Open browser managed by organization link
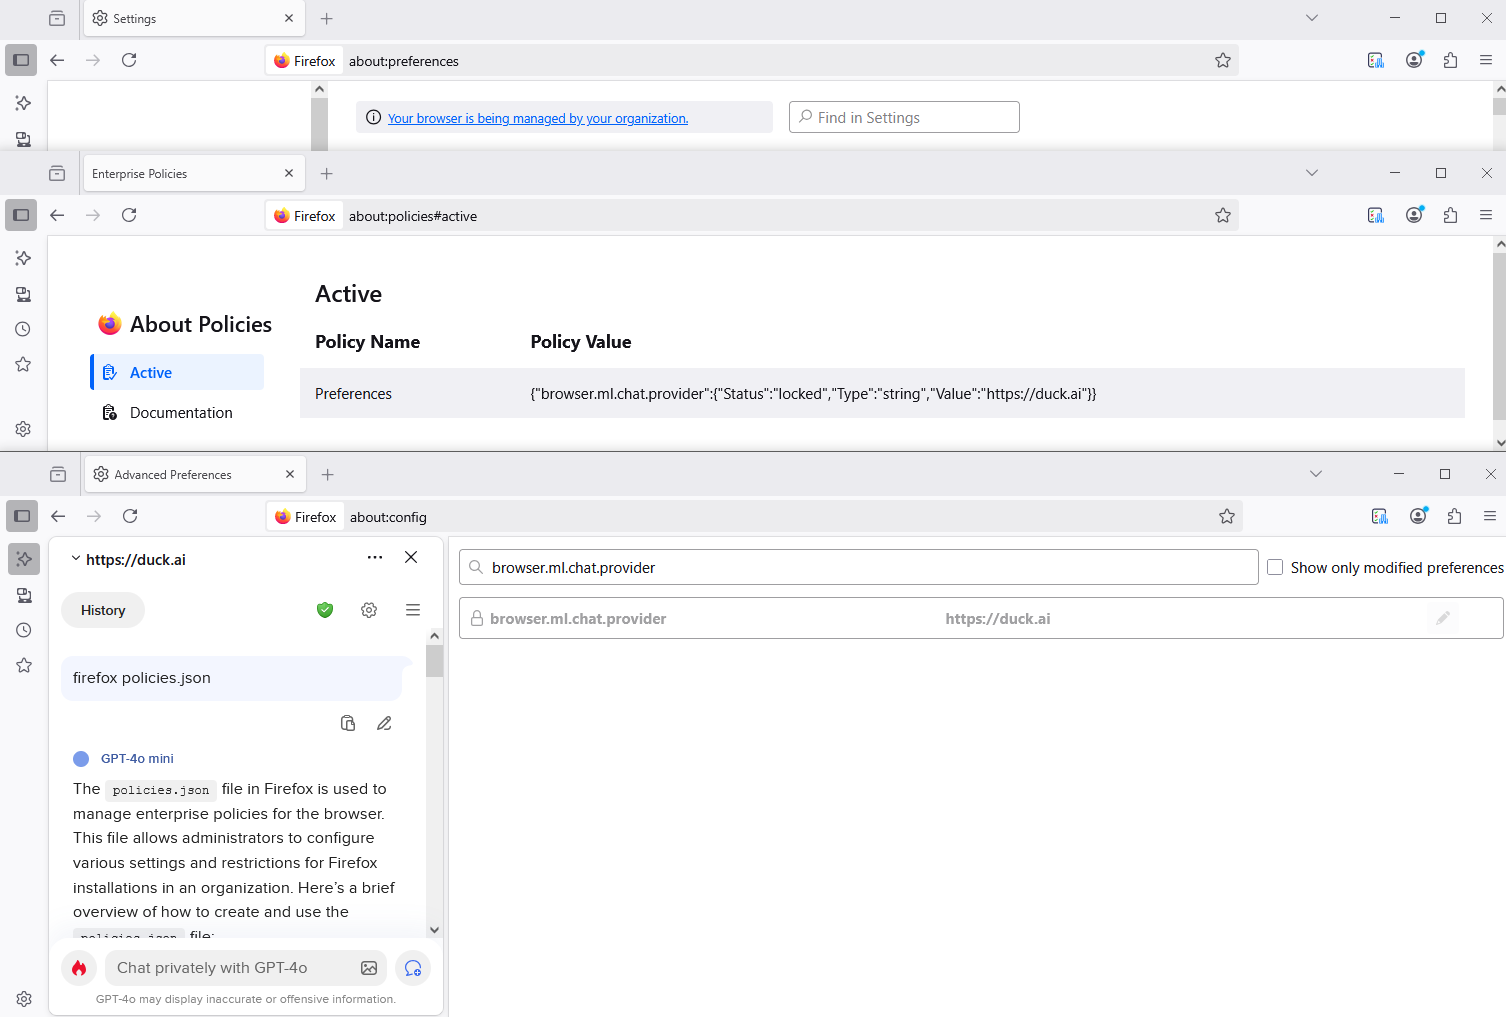Image resolution: width=1506 pixels, height=1017 pixels. point(538,118)
